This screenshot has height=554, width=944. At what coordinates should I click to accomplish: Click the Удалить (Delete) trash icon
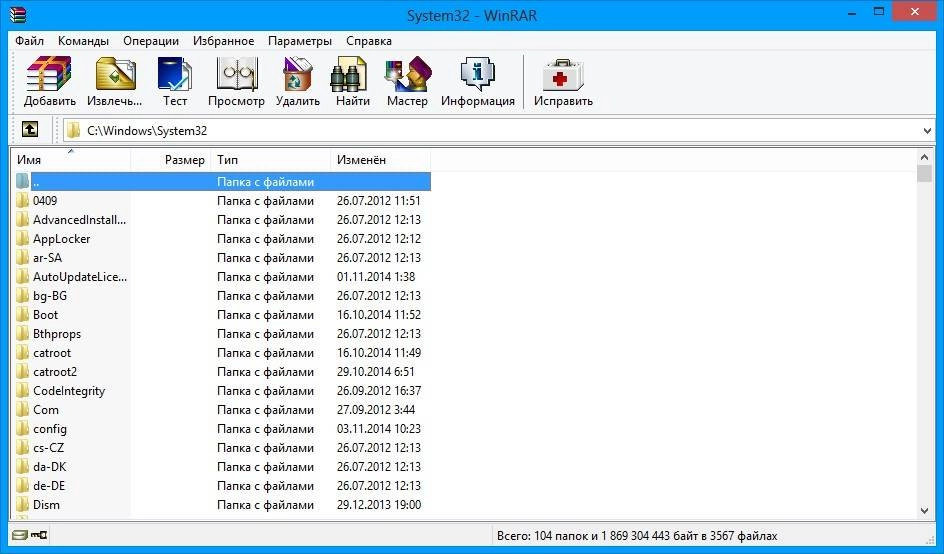tap(297, 74)
